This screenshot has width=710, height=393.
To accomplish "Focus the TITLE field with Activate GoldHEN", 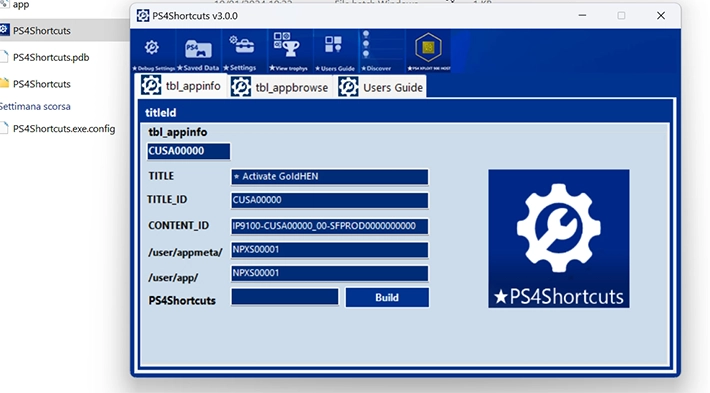I will coord(329,177).
